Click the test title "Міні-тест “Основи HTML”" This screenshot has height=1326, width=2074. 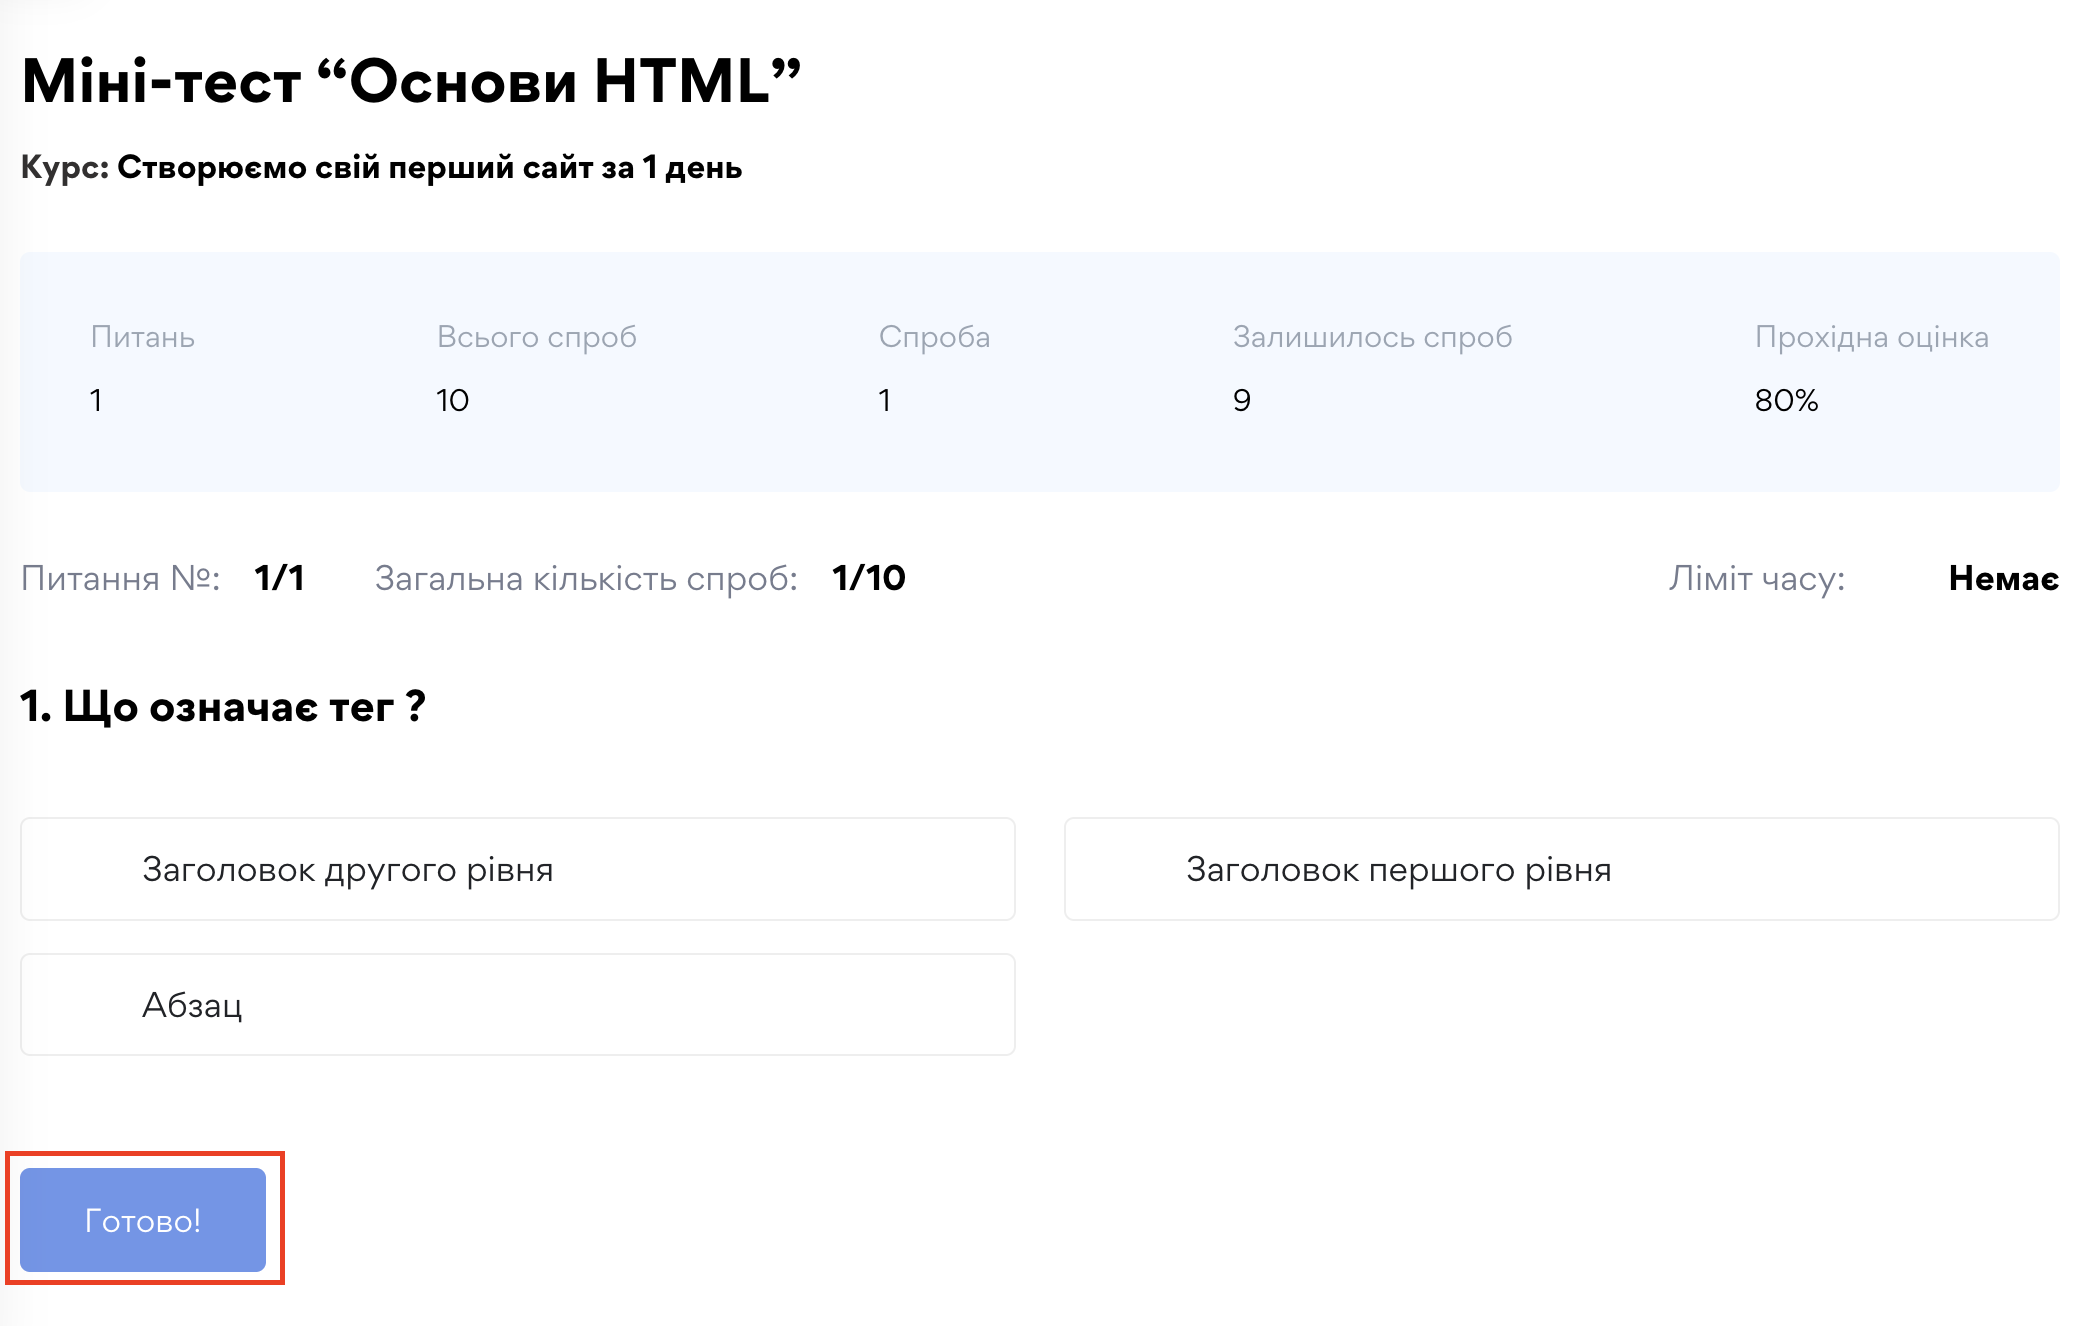410,80
